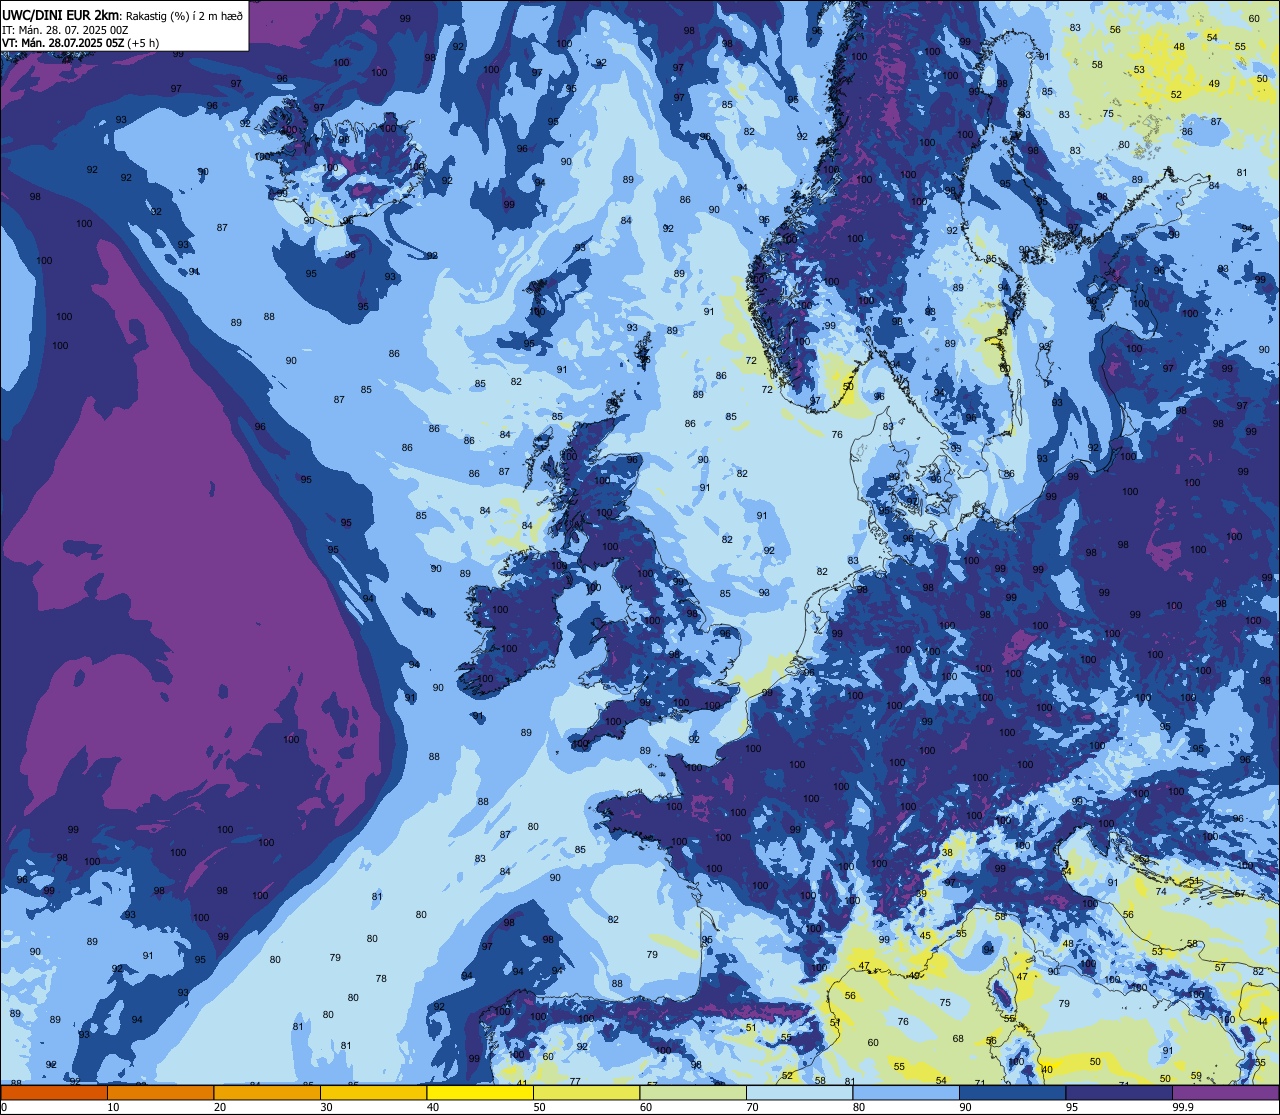Pick the amber 30–40 legend swatch
This screenshot has height=1115, width=1280.
click(x=373, y=1092)
